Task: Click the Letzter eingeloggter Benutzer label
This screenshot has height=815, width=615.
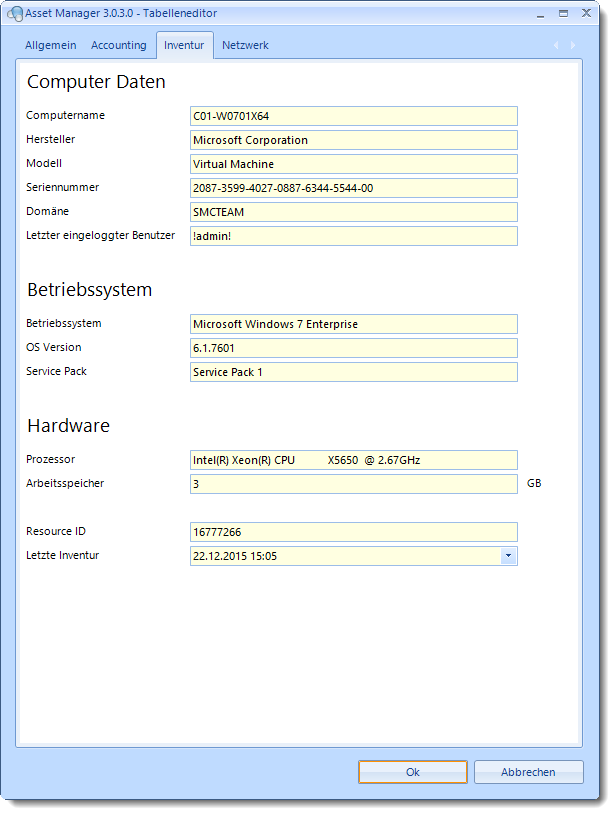Action: click(100, 235)
